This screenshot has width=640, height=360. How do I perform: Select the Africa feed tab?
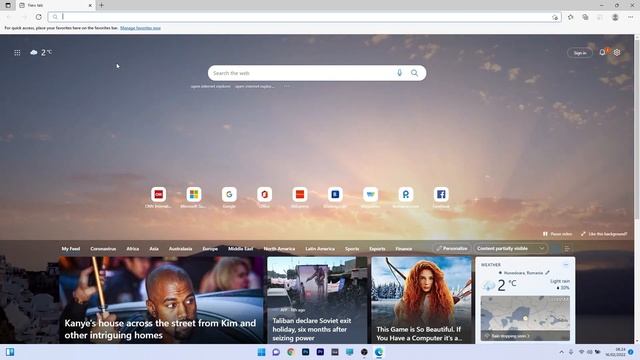click(133, 249)
